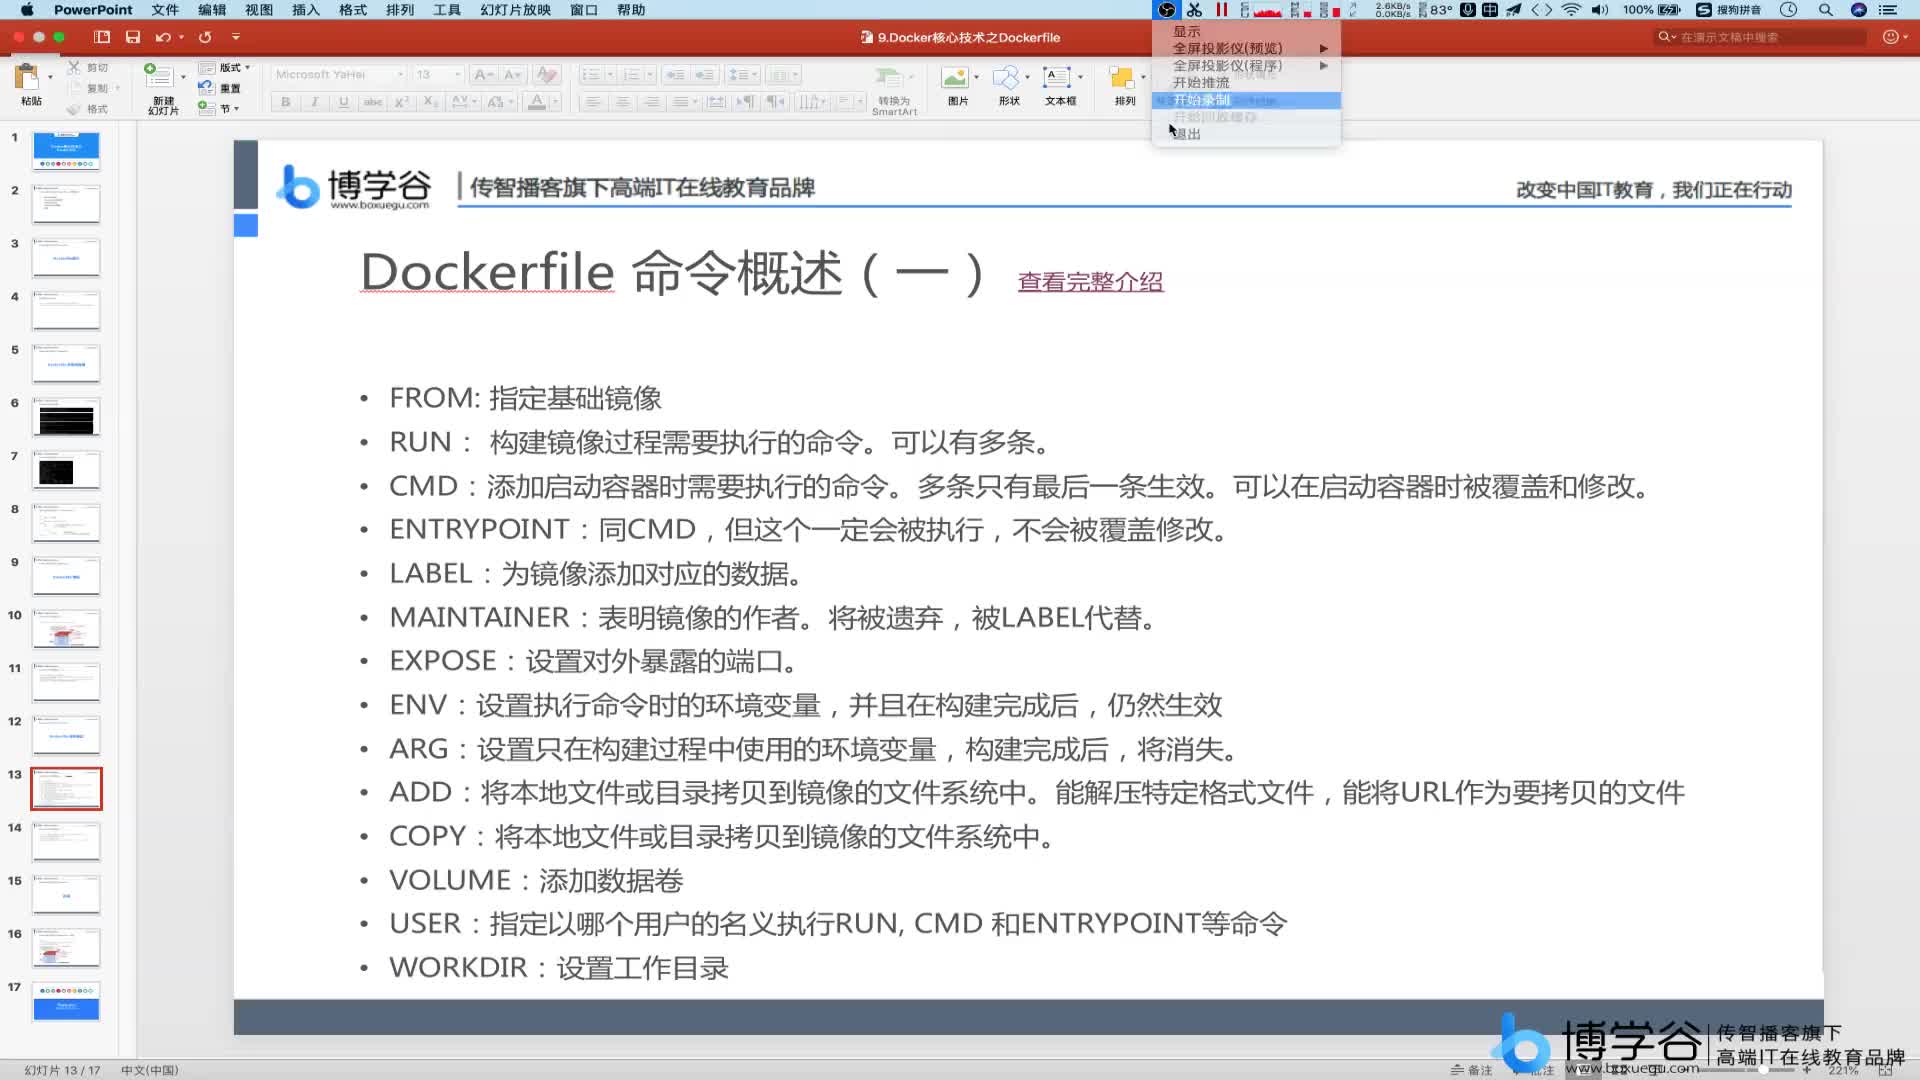The image size is (1920, 1080).
Task: Click the macOS Spotlight search icon
Action: [1826, 10]
